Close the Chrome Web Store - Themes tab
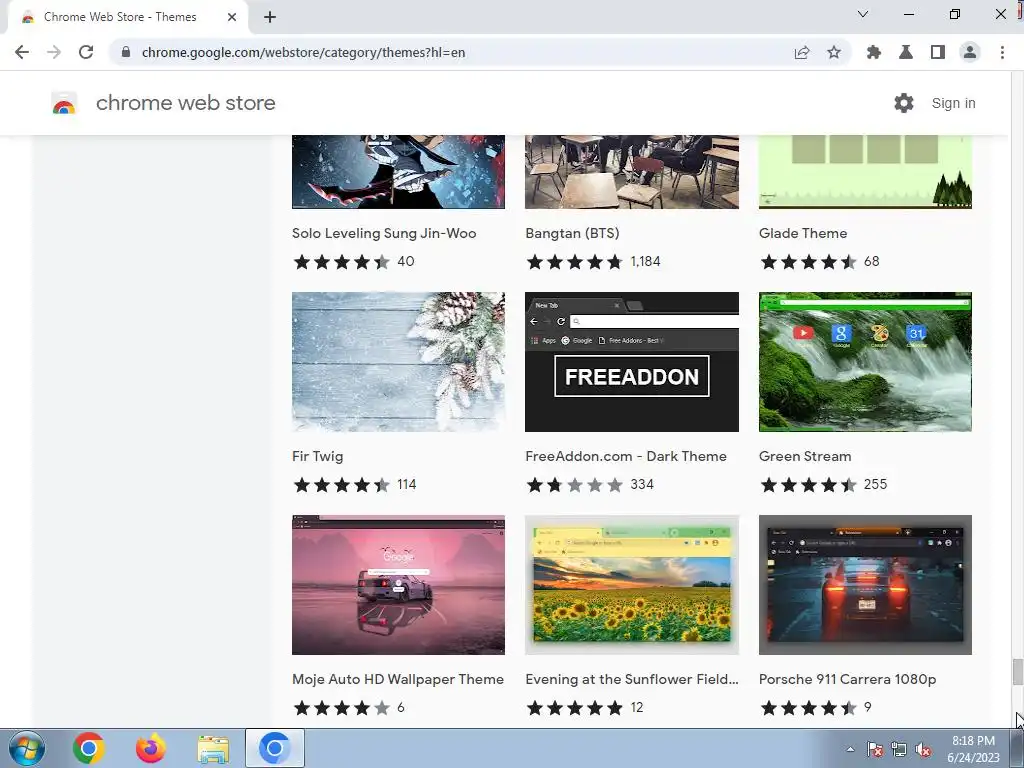The height and width of the screenshot is (768, 1024). (232, 17)
